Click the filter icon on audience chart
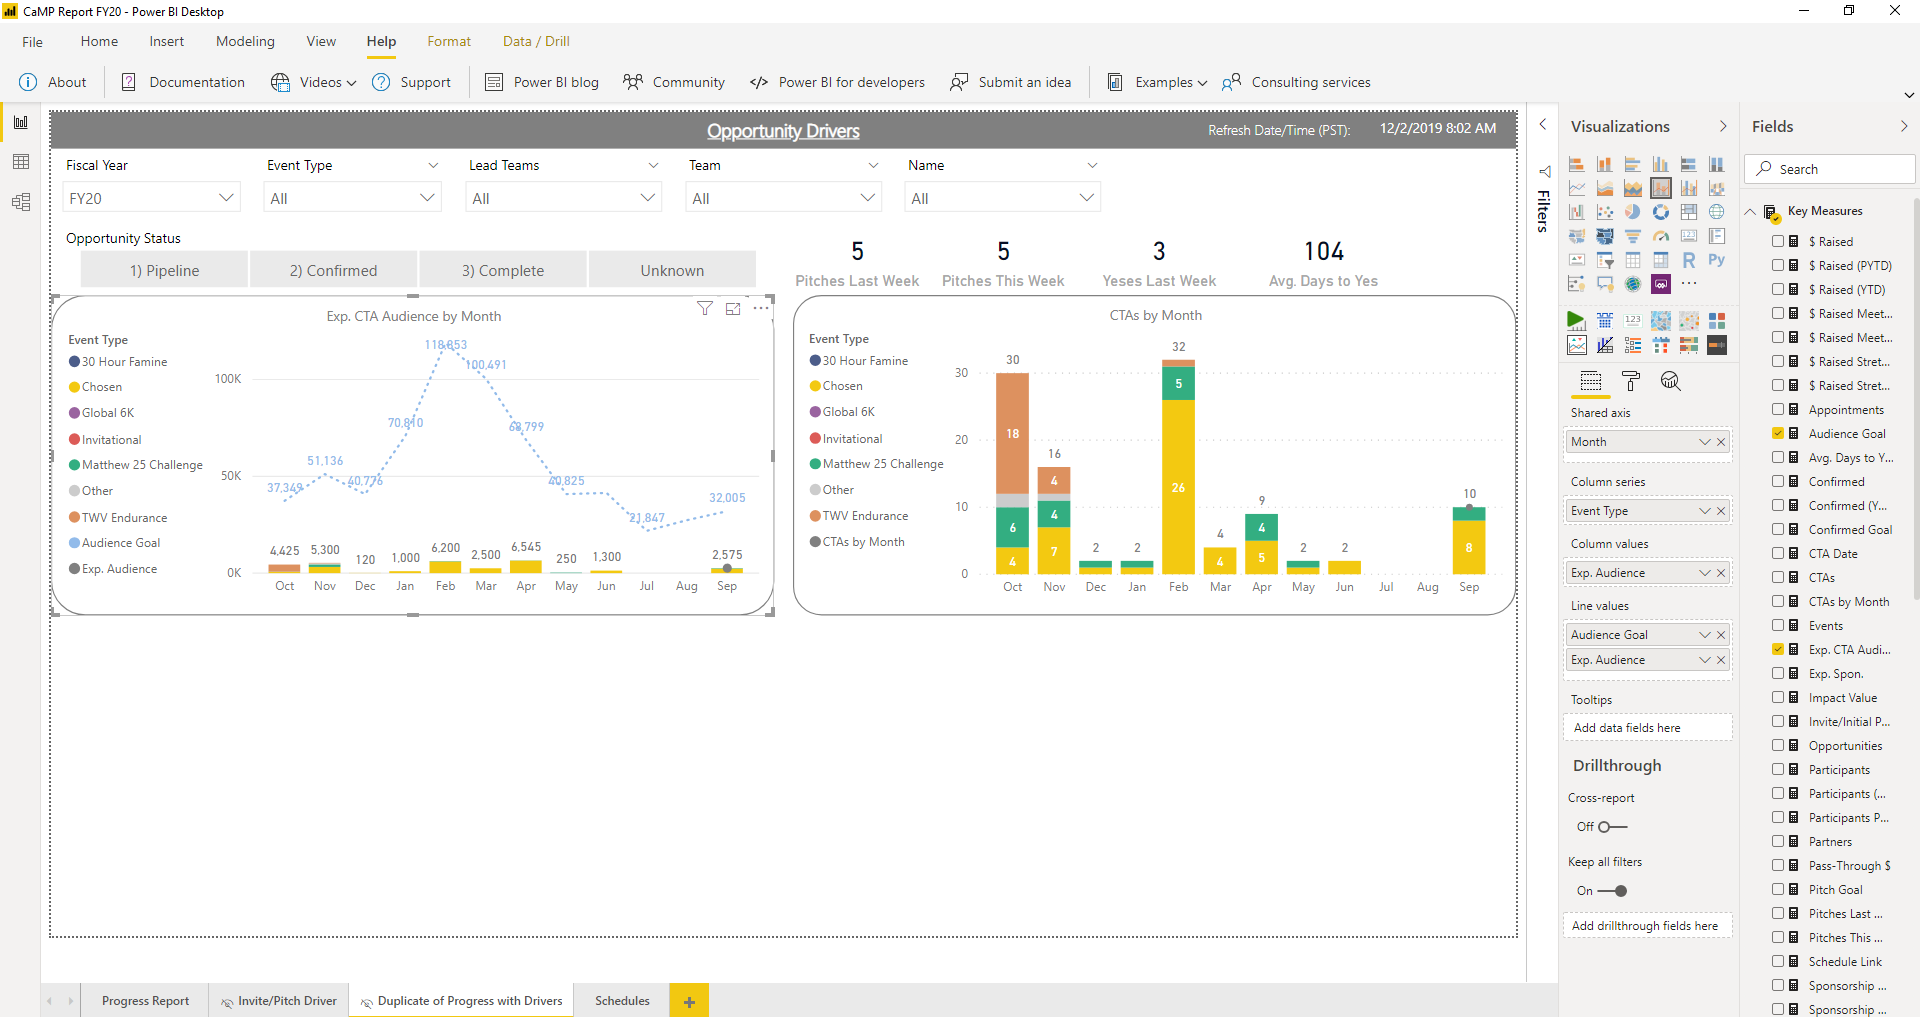Screen dimensions: 1920x1017 click(x=705, y=309)
